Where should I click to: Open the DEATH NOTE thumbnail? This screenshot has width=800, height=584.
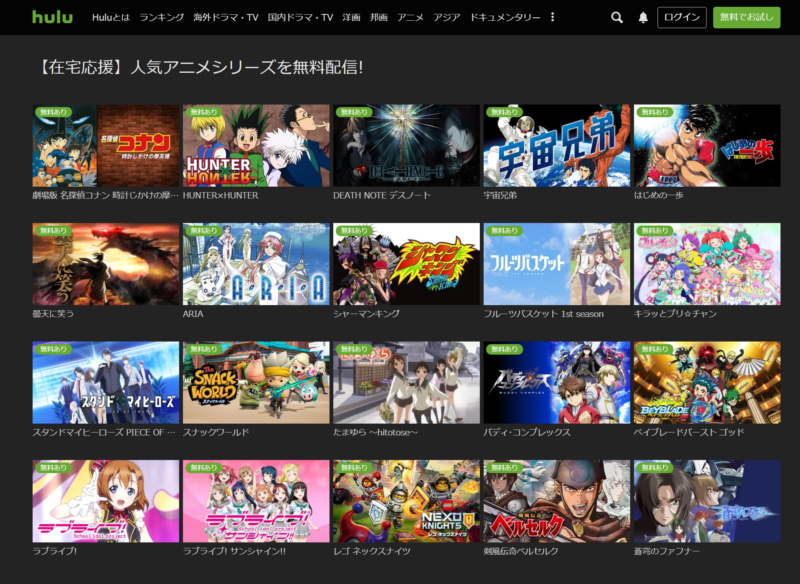(x=406, y=145)
